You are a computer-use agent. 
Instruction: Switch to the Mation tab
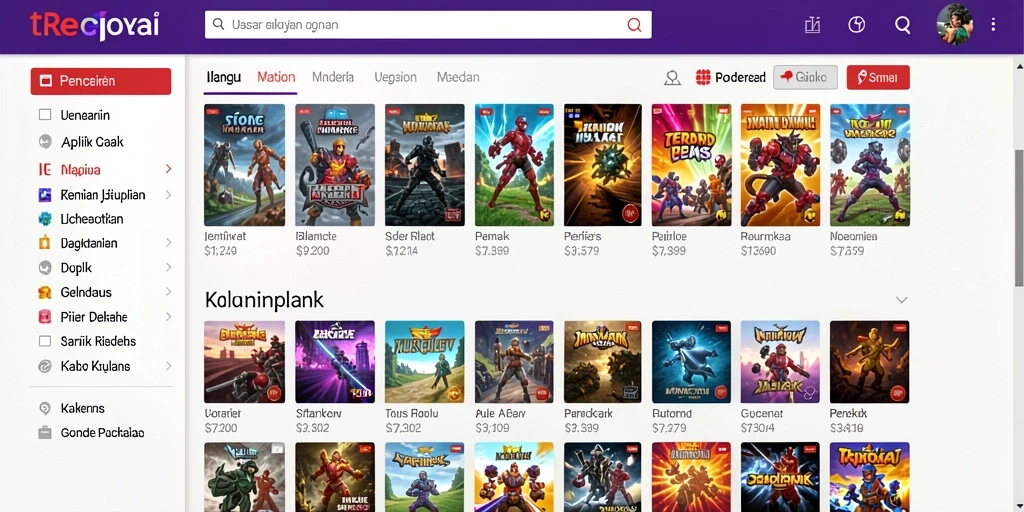point(276,77)
